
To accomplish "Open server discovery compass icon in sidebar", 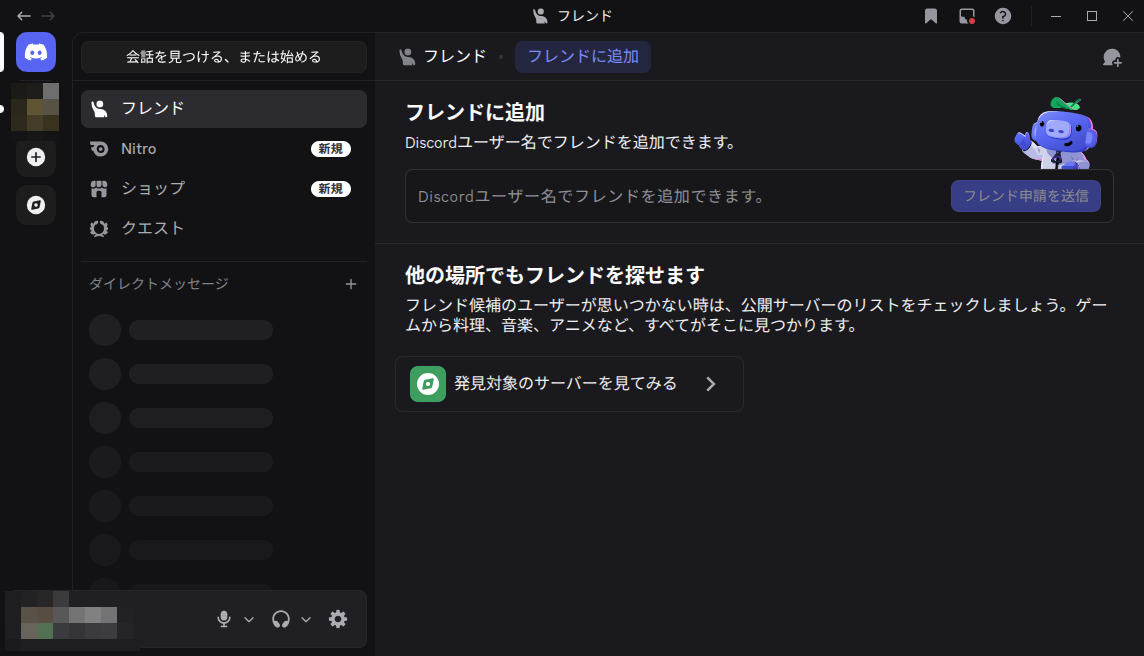I will (x=36, y=205).
